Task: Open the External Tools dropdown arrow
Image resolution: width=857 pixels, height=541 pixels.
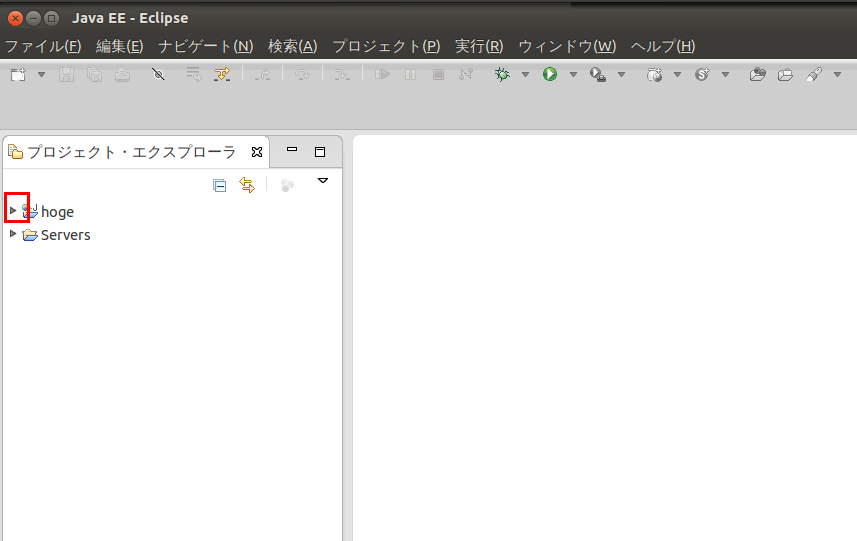Action: [x=621, y=74]
